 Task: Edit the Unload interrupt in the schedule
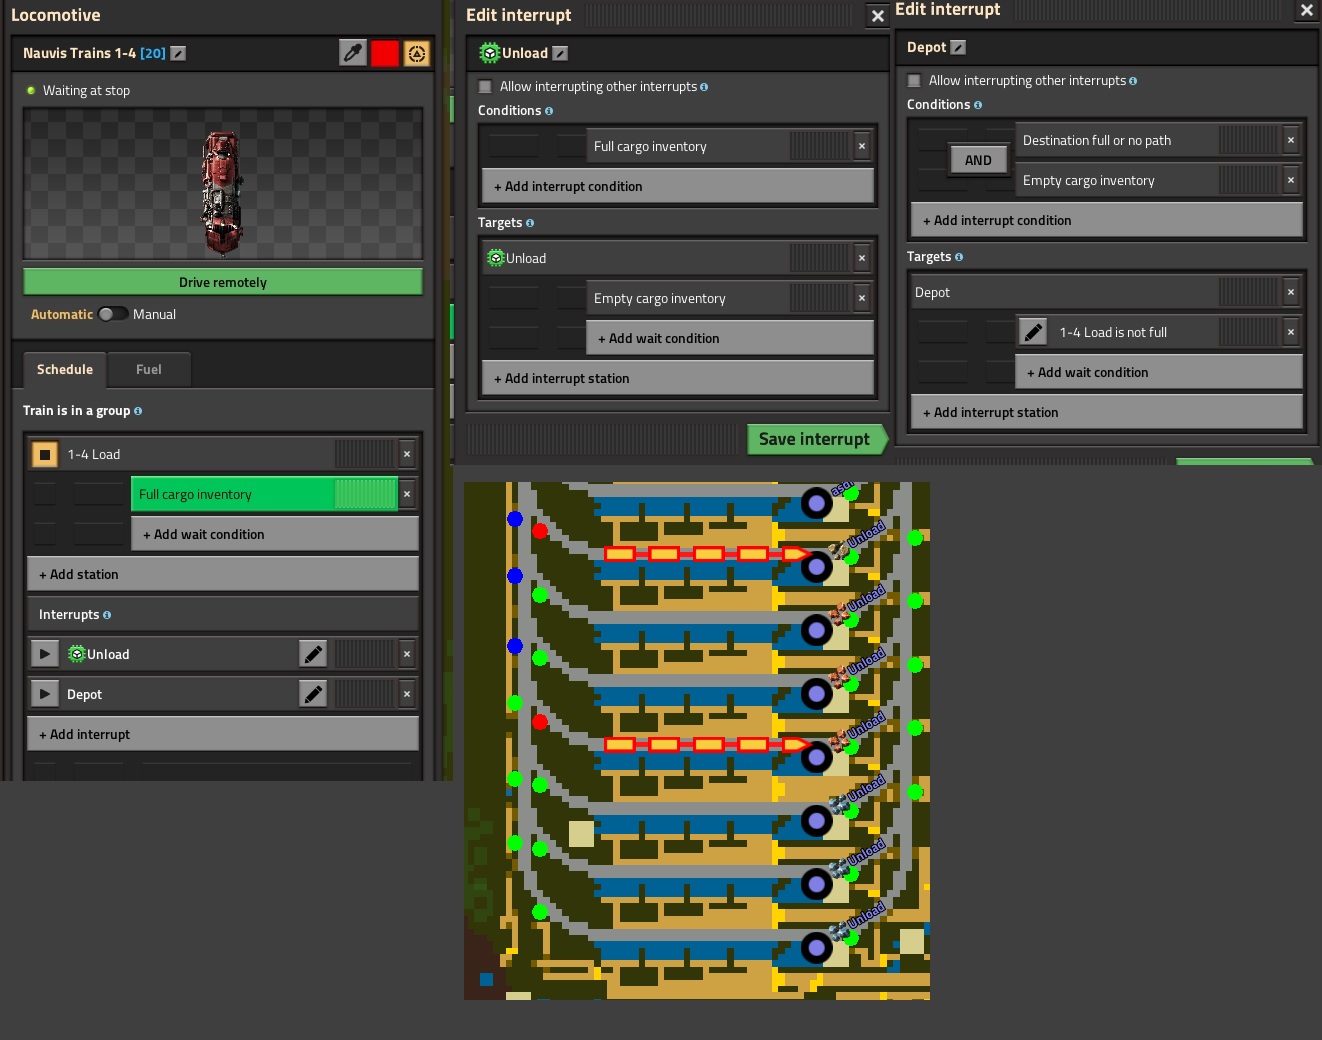coord(313,654)
